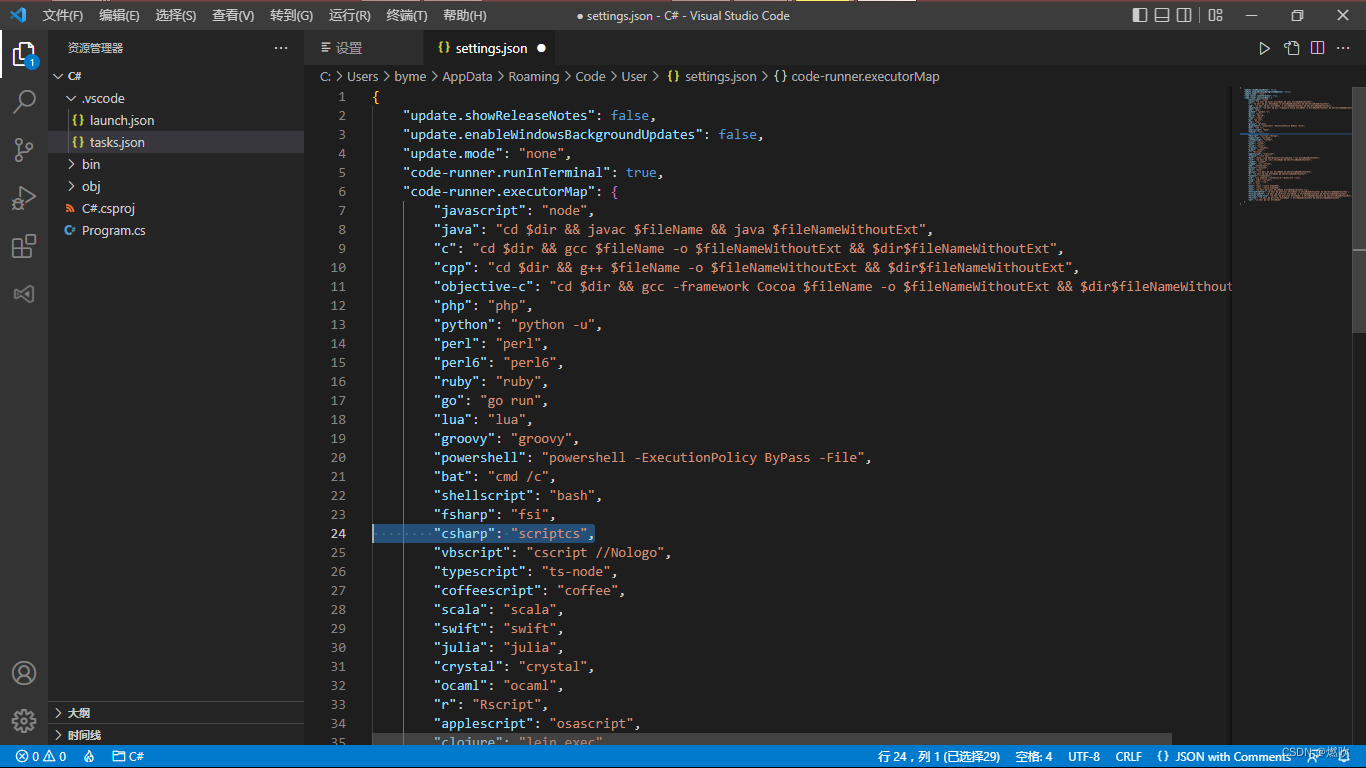Click byme in the breadcrumb
Screen dimensions: 1366x768
click(410, 76)
